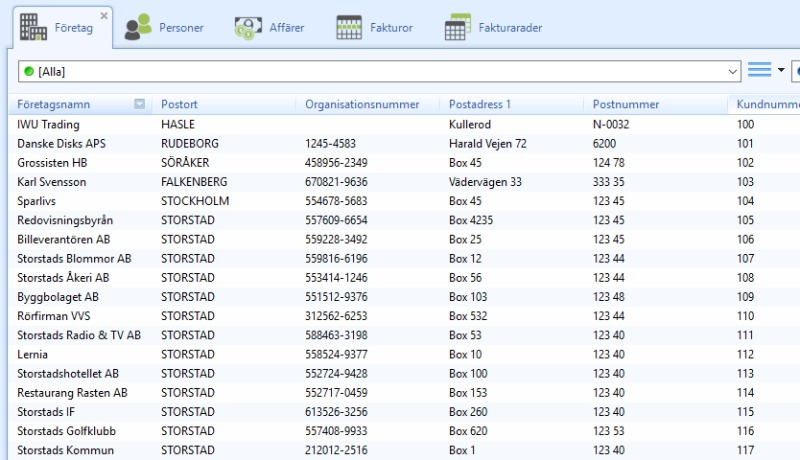Image resolution: width=800 pixels, height=460 pixels.
Task: Click the Vädervägen 33 address cell
Action: click(485, 182)
